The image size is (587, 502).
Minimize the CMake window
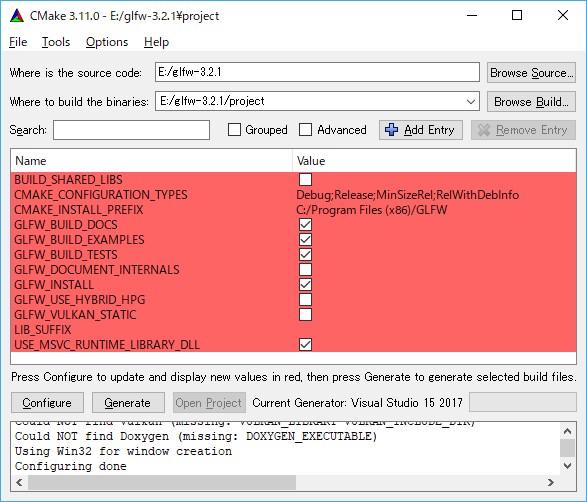472,15
